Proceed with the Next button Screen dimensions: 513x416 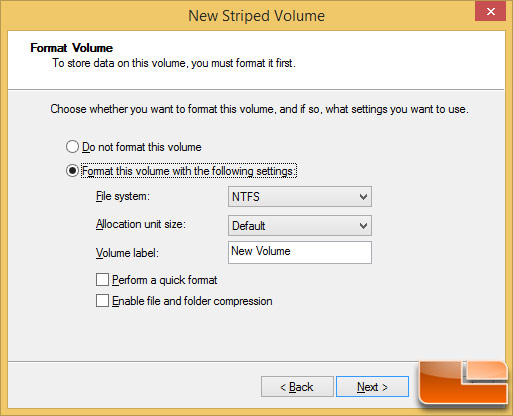372,387
